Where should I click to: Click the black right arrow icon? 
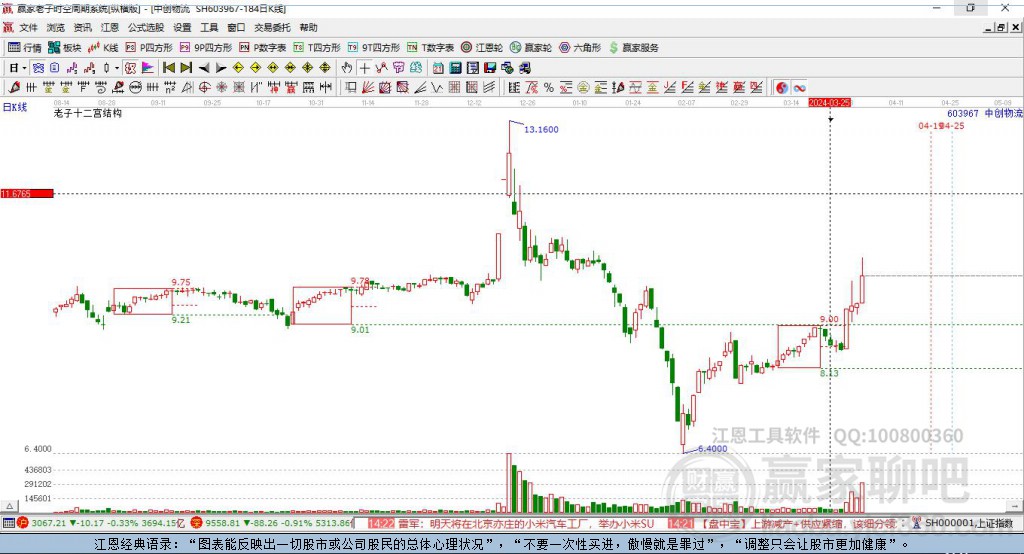click(x=221, y=68)
